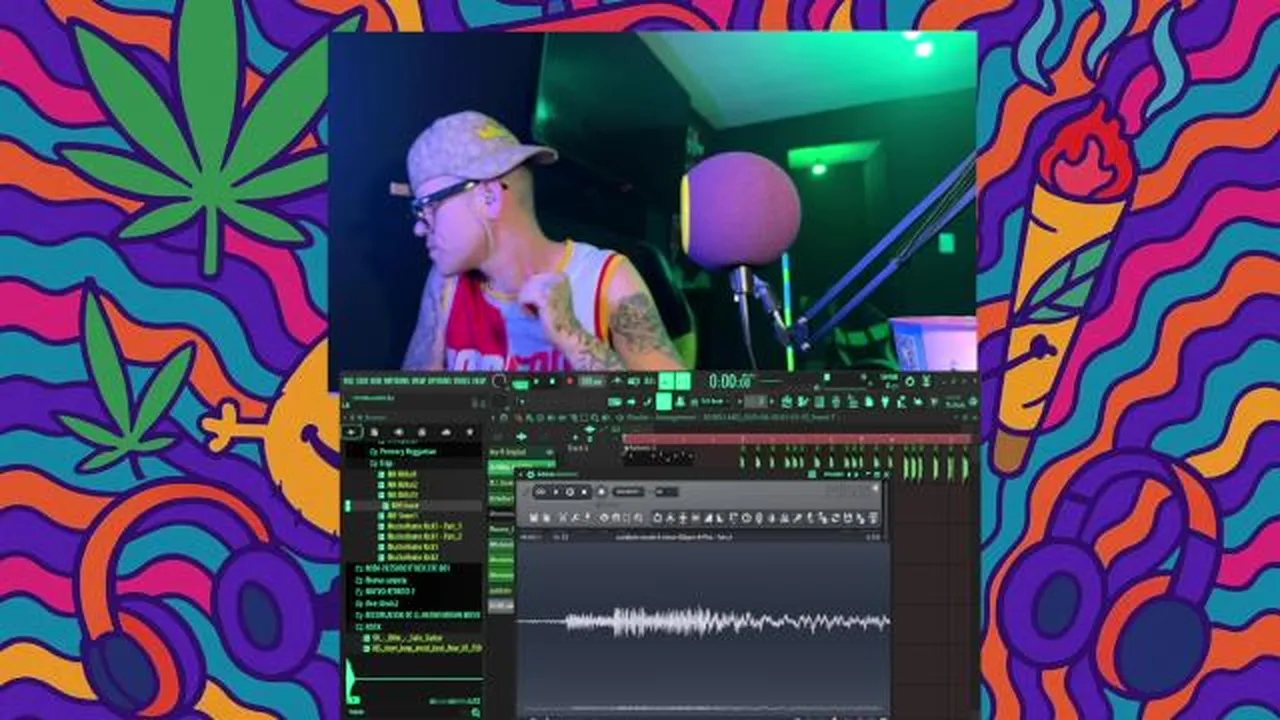
Task: Click the Edison save disk icon
Action: tap(533, 518)
